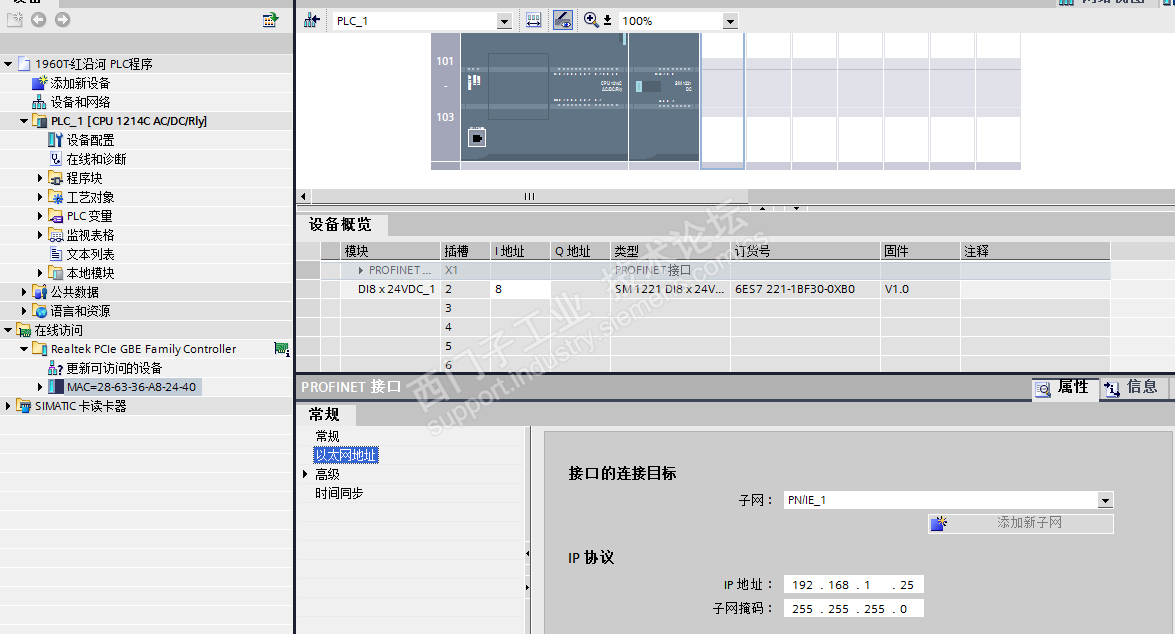
Task: Click the network card status icon beside Realtek
Action: point(282,349)
